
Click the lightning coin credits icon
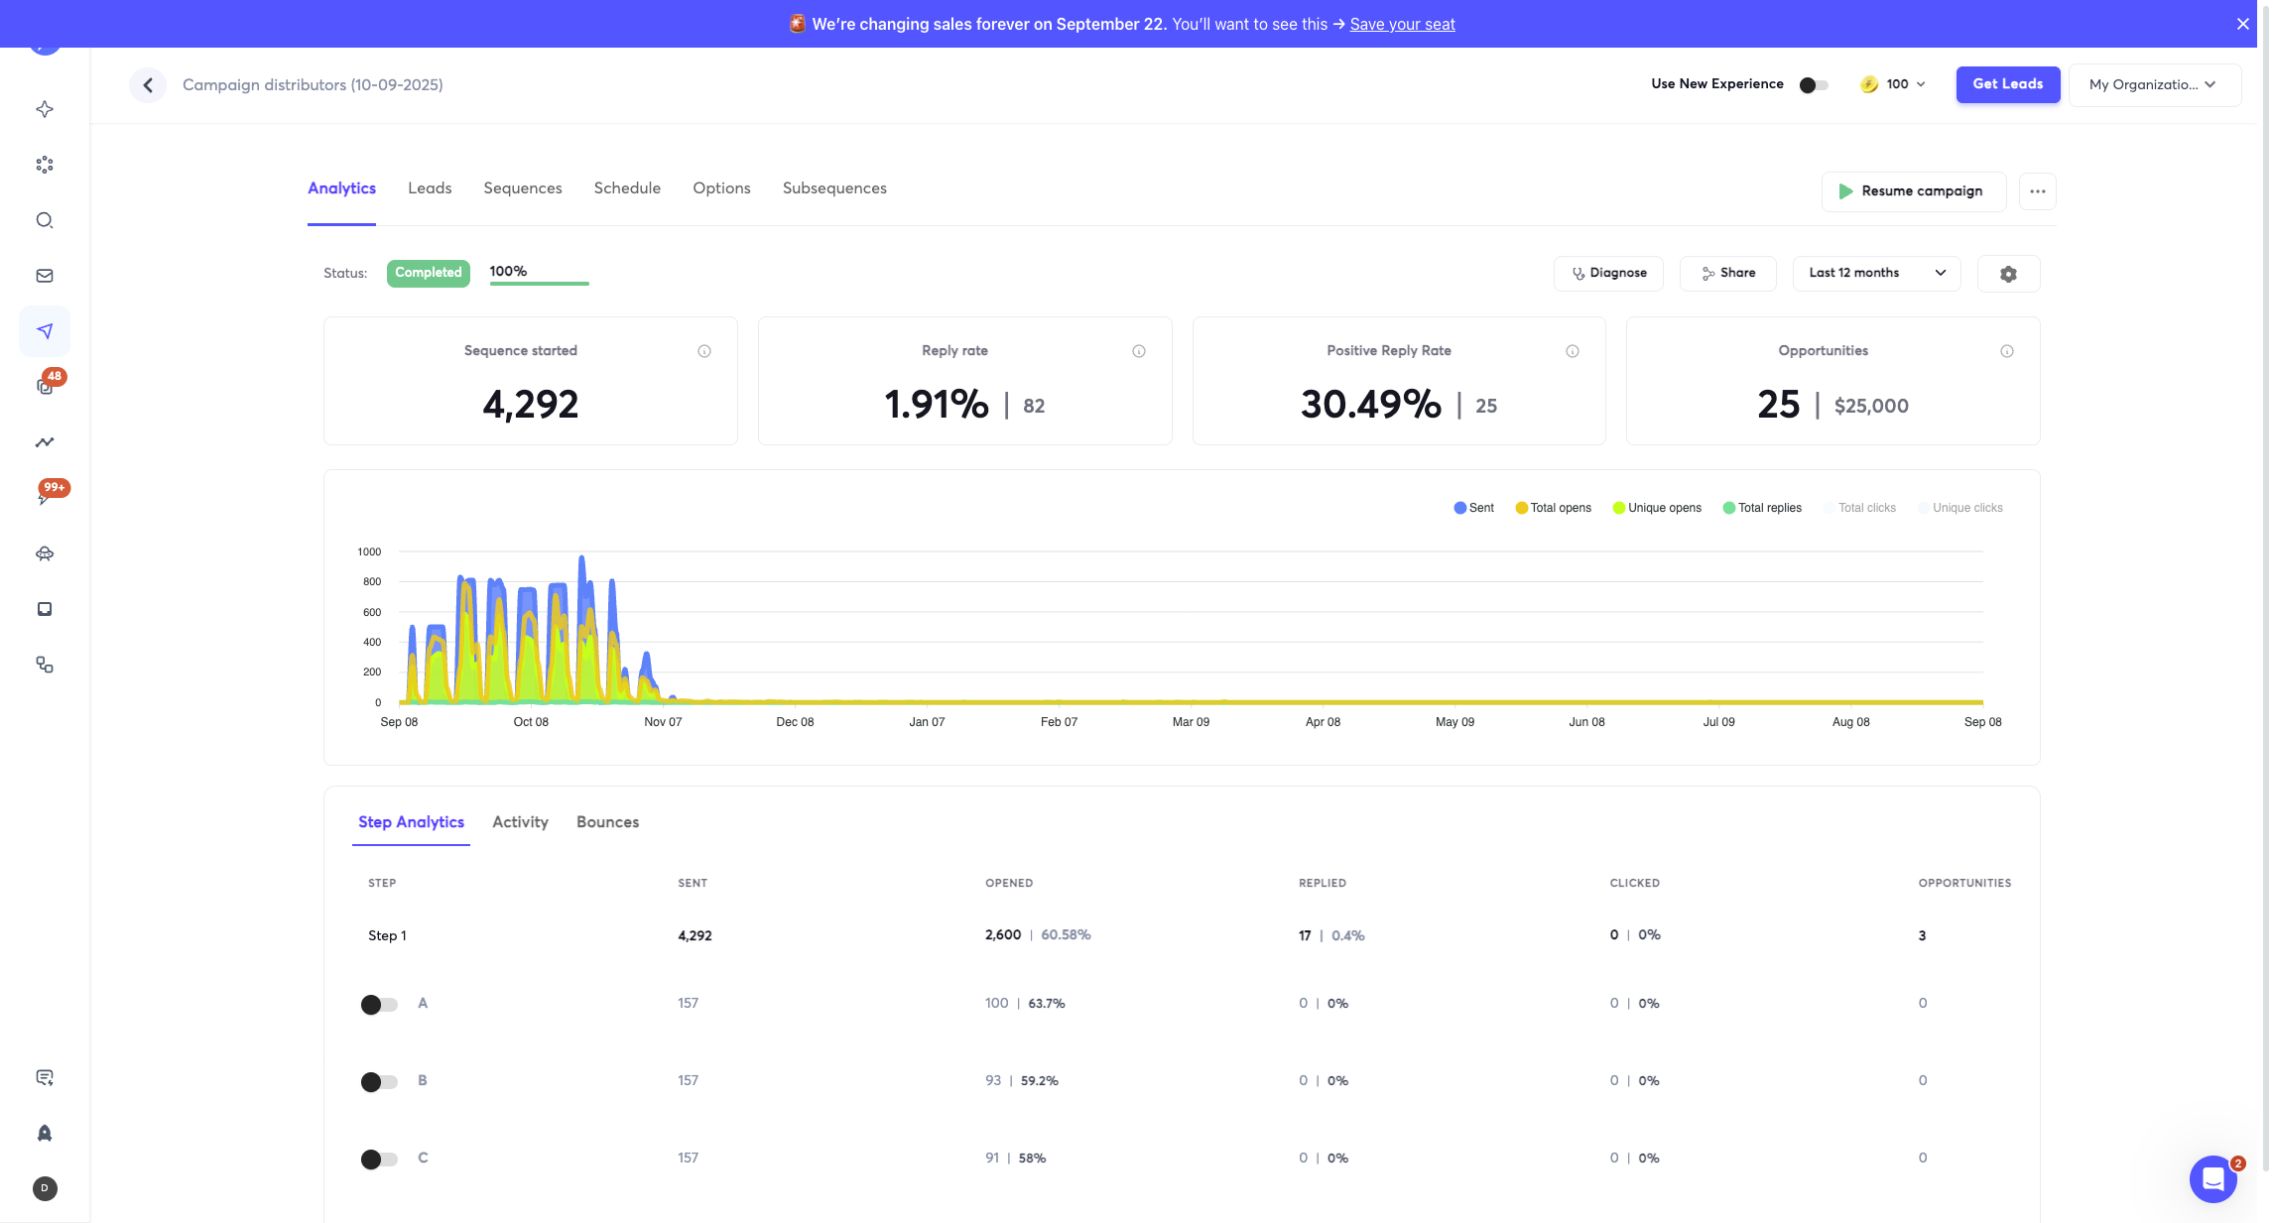pos(1868,84)
